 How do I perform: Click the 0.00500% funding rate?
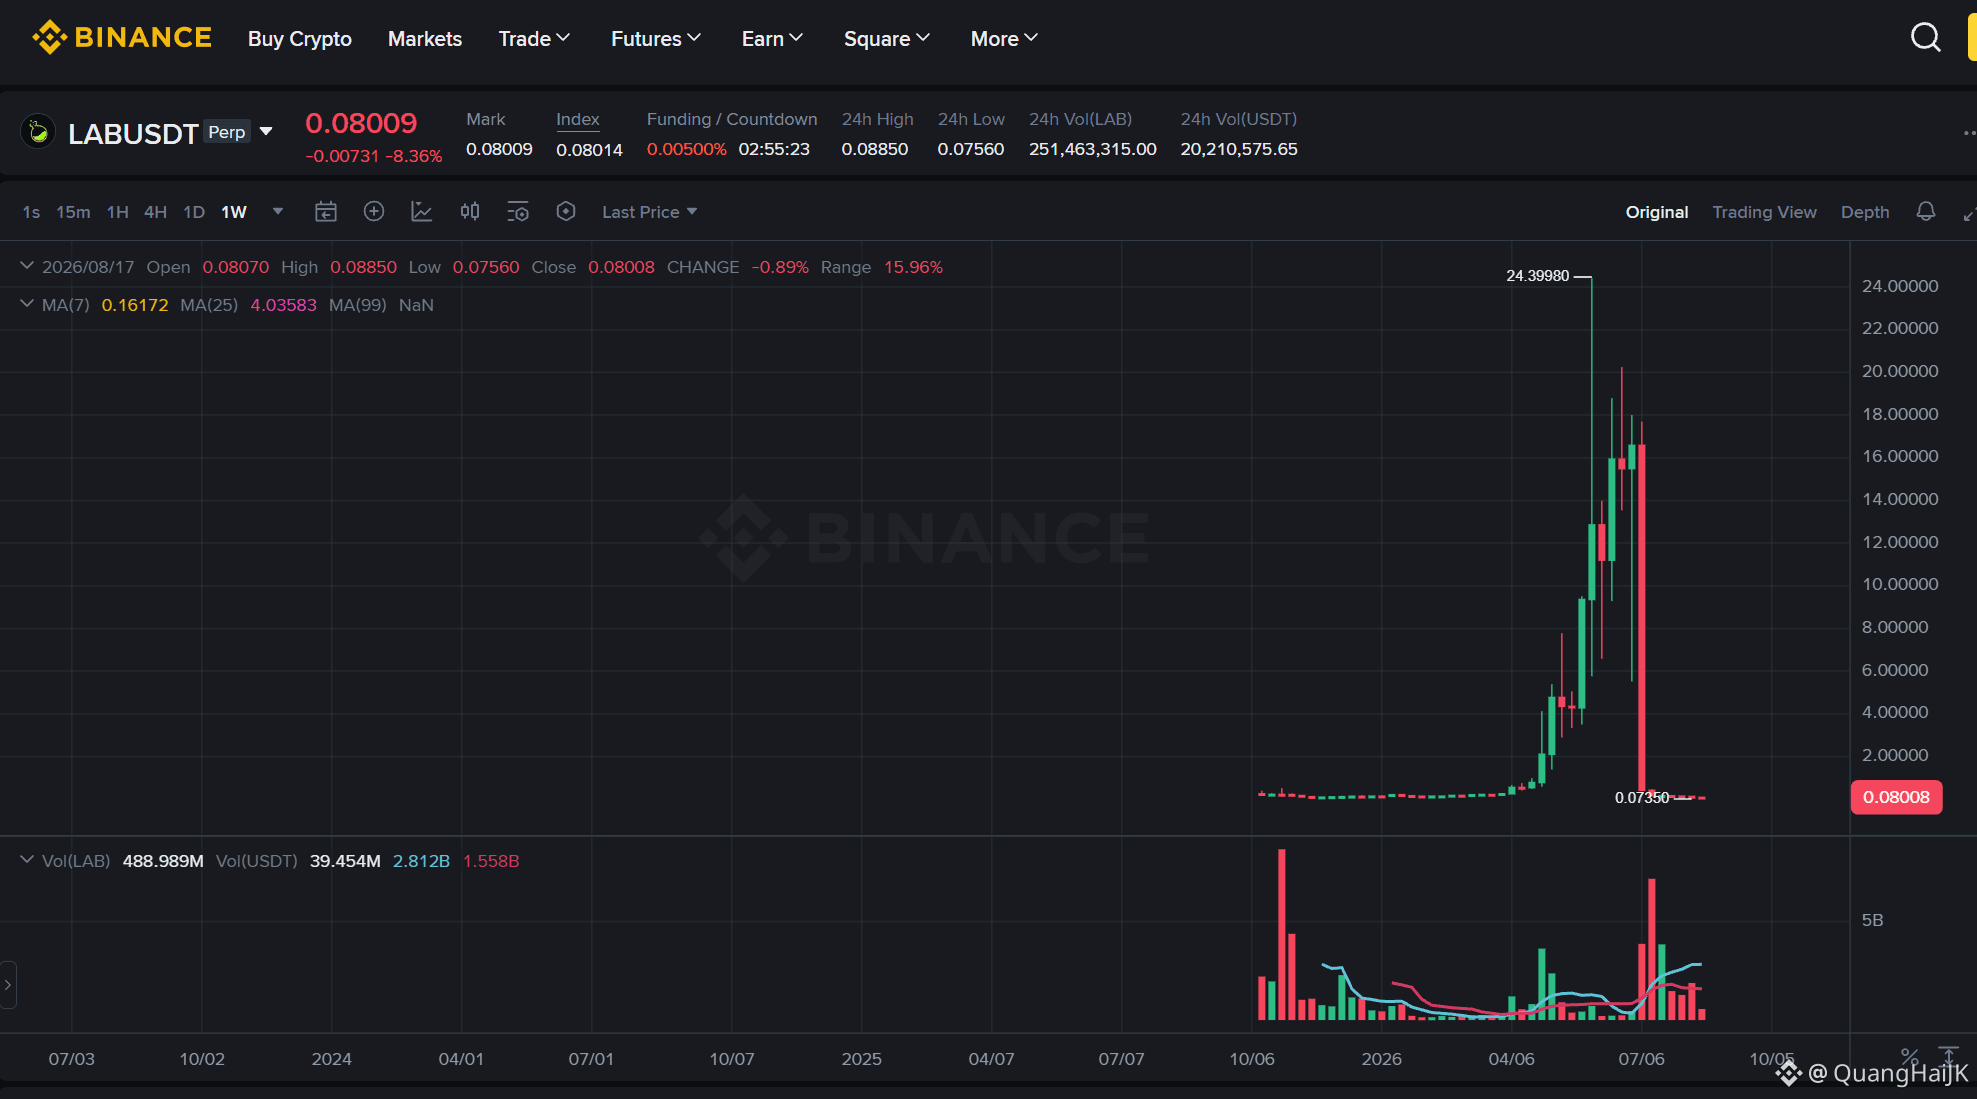click(x=686, y=149)
